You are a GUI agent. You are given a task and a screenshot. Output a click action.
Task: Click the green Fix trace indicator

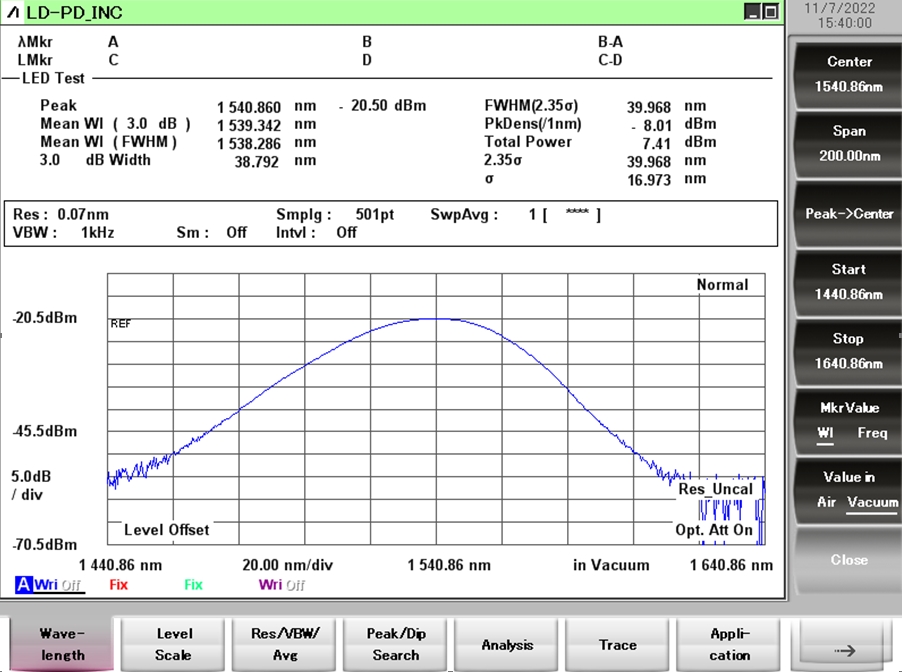tap(193, 585)
